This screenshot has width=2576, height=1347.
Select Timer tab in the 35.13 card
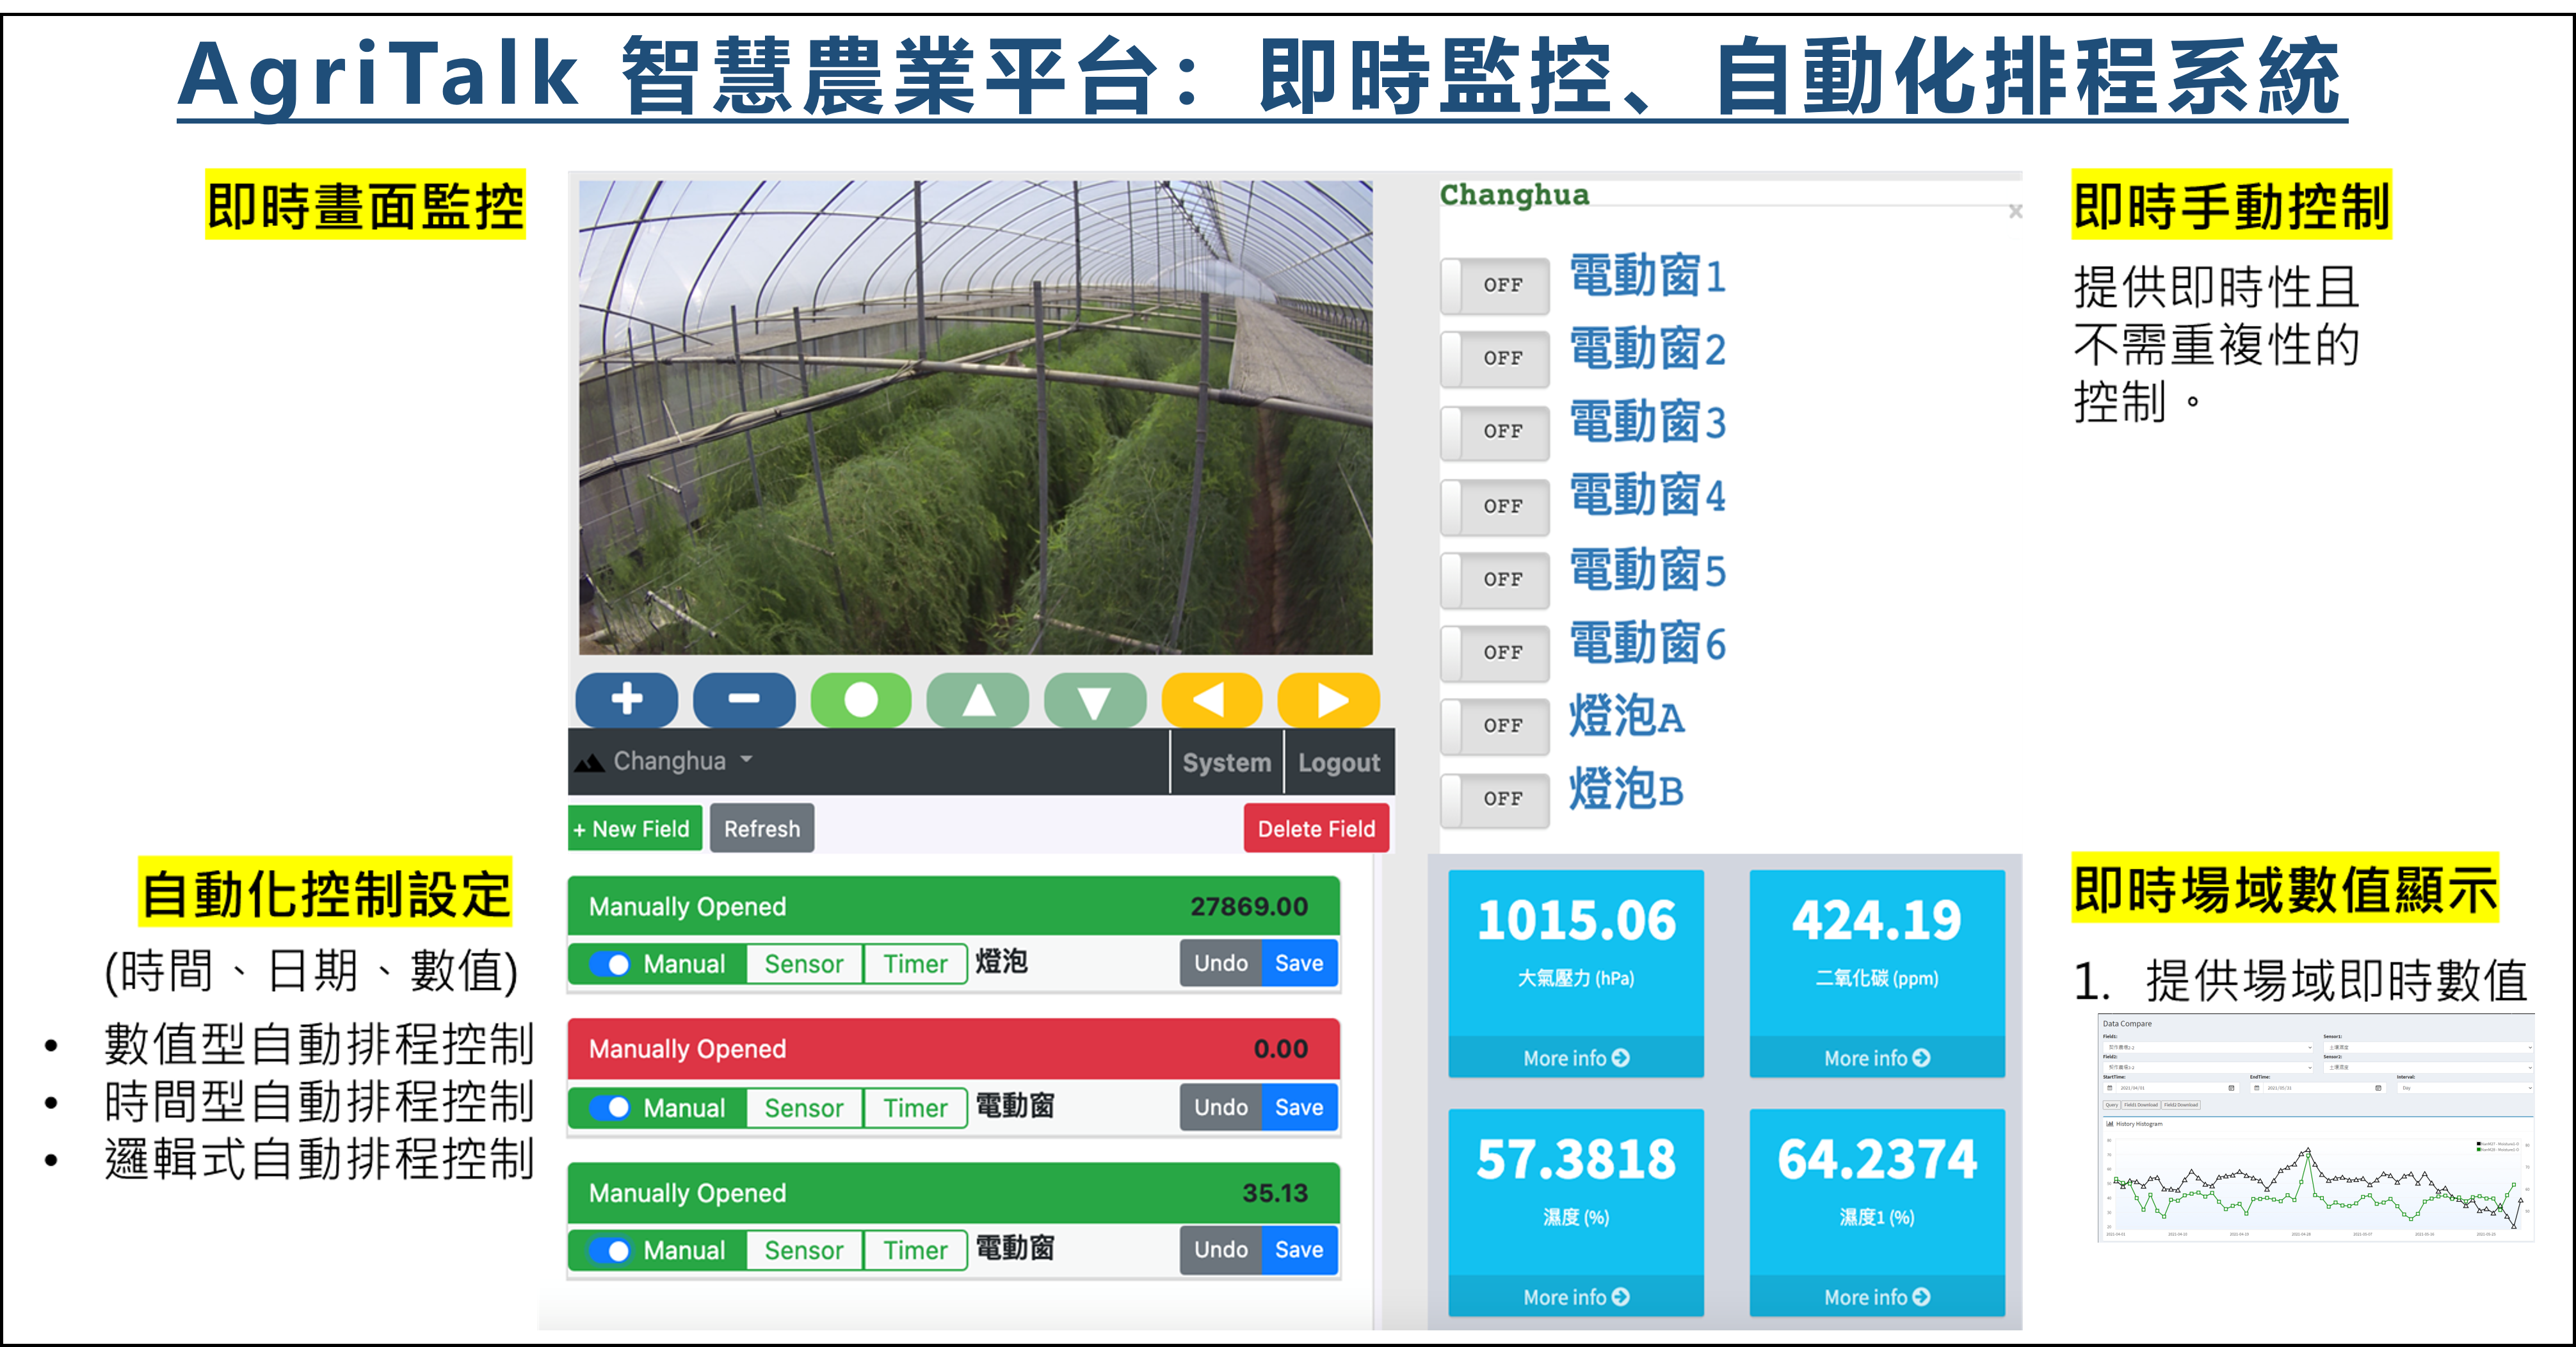[x=915, y=1250]
